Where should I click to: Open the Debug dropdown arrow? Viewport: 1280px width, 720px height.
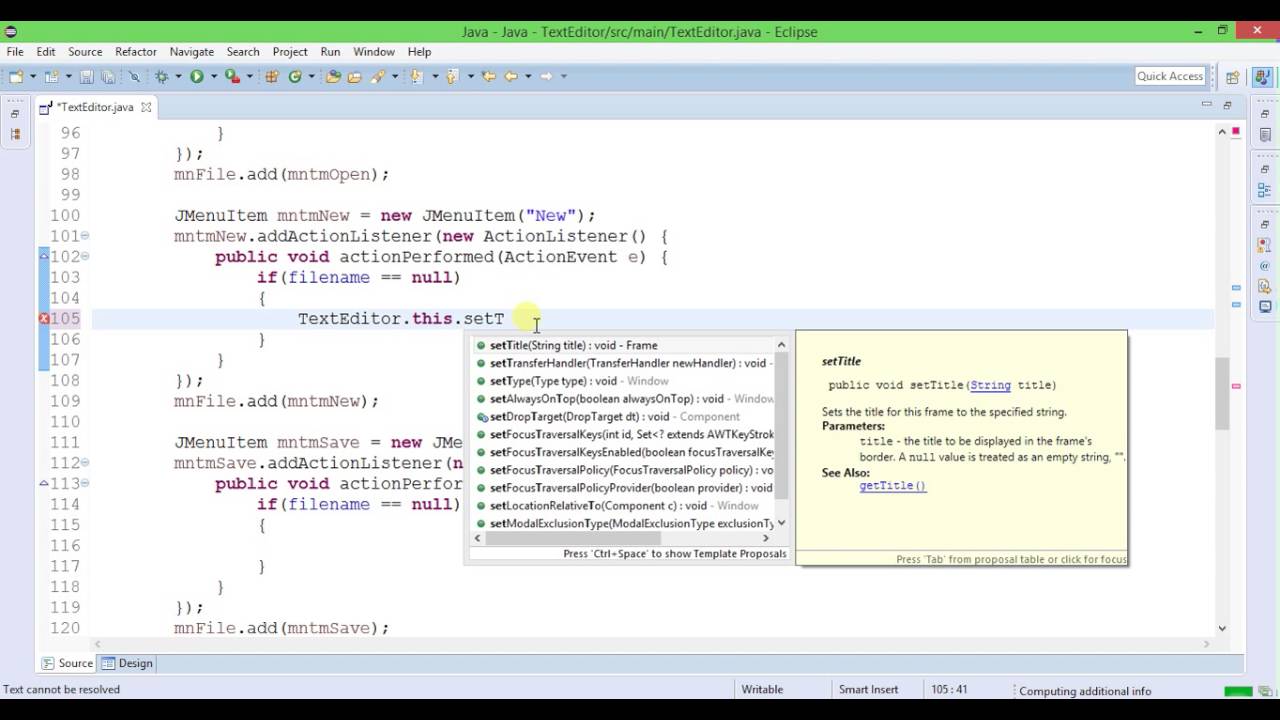tap(178, 76)
